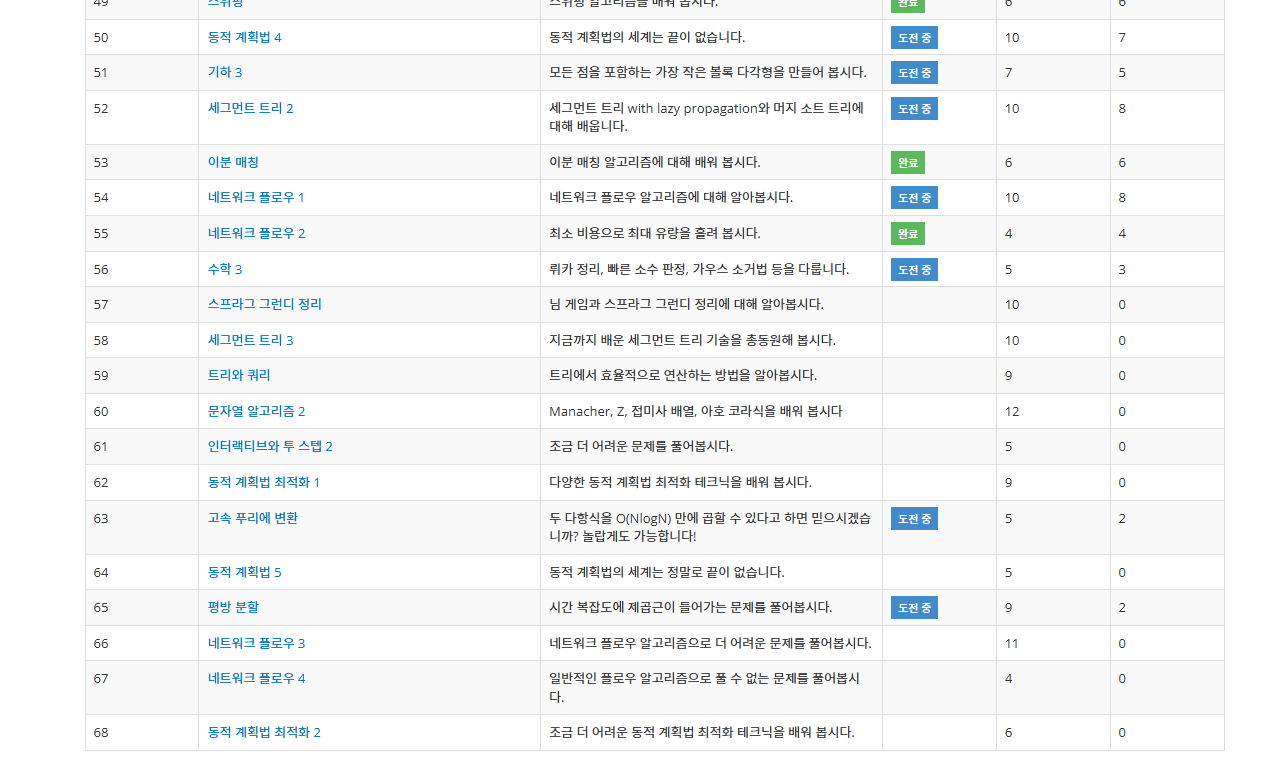
Task: Select the 네트워크 플로우 2 link
Action: [x=256, y=233]
